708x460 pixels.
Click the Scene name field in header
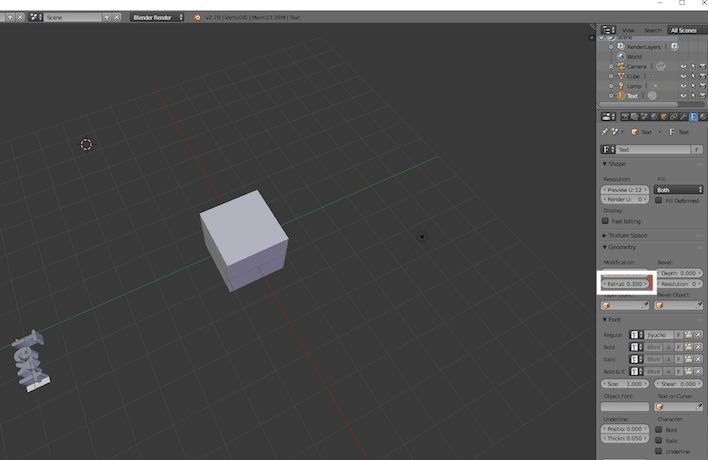73,17
